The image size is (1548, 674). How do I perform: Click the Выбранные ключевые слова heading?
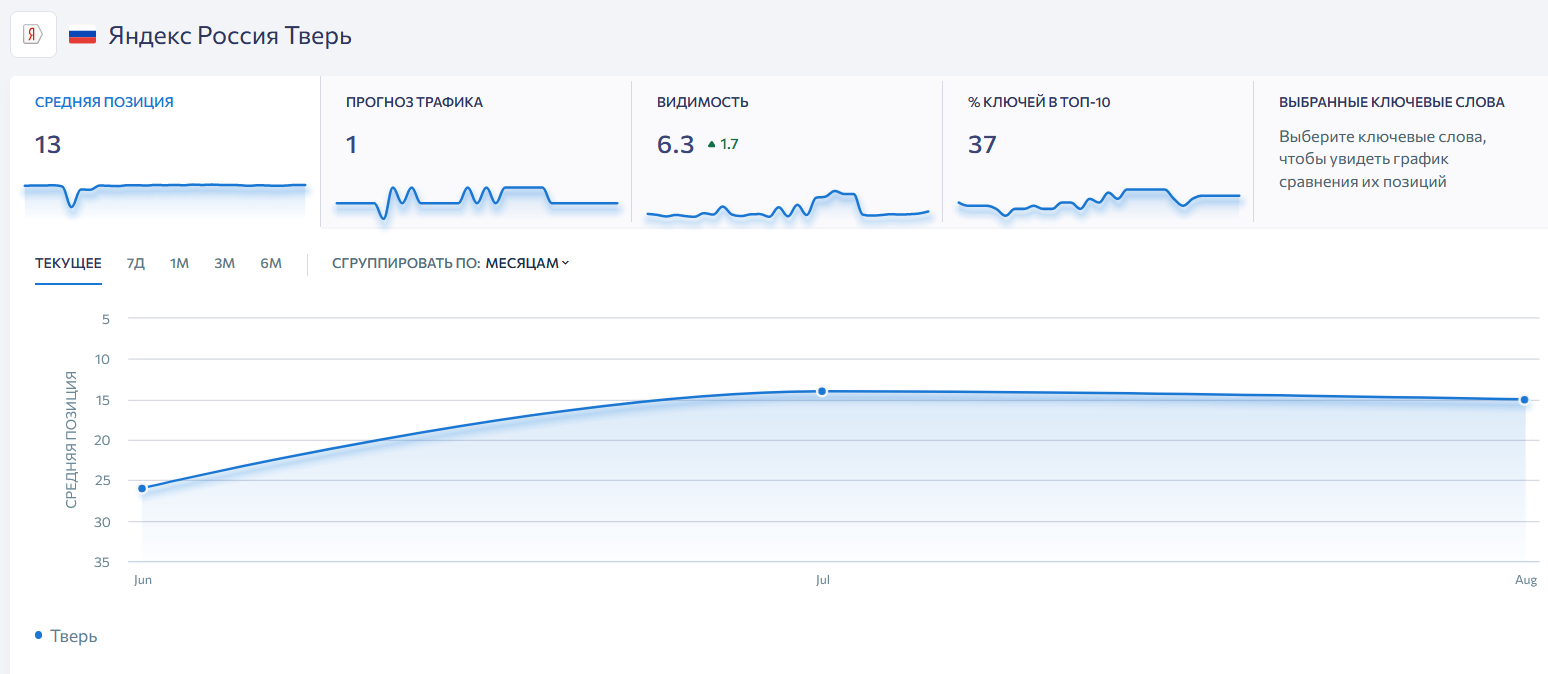point(1392,102)
